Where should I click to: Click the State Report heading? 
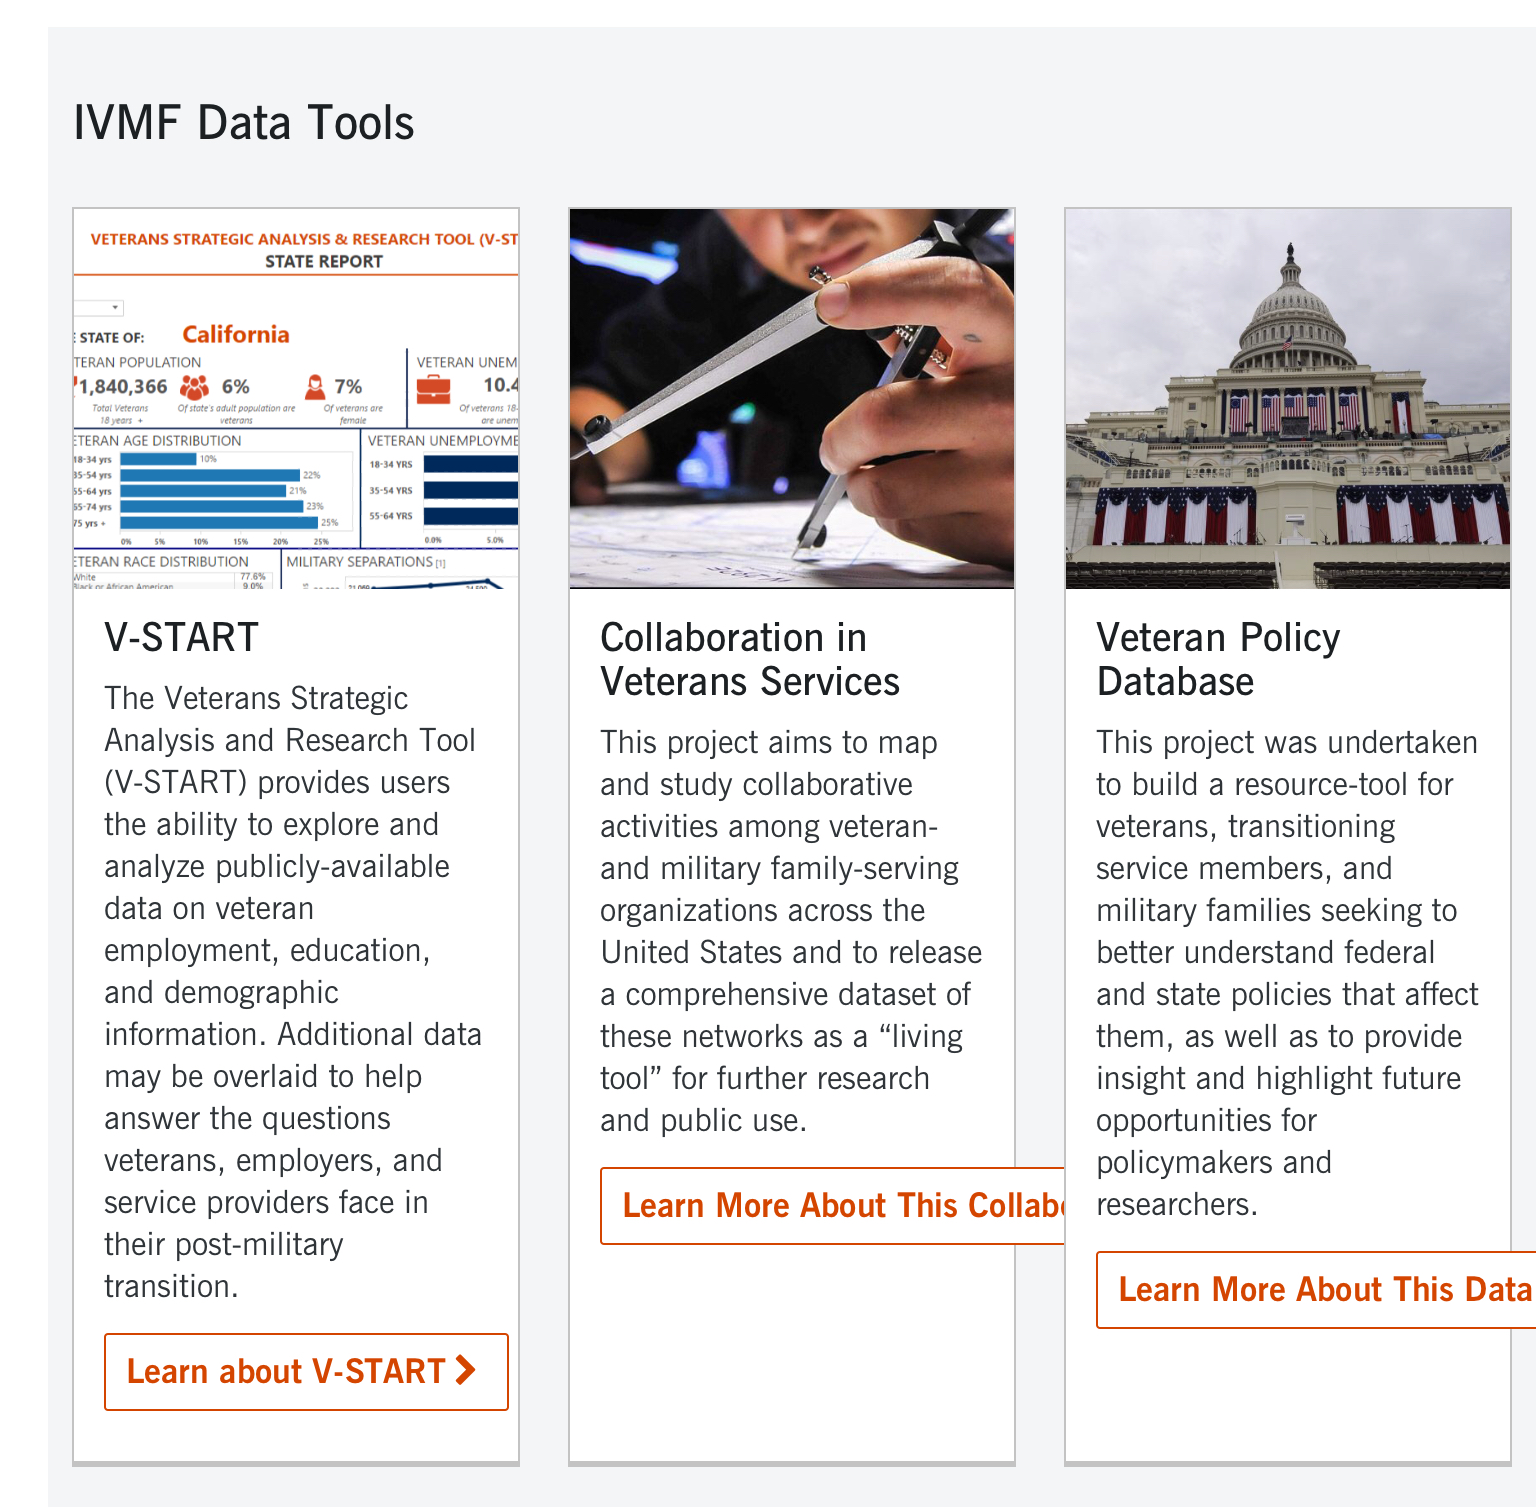click(x=324, y=261)
